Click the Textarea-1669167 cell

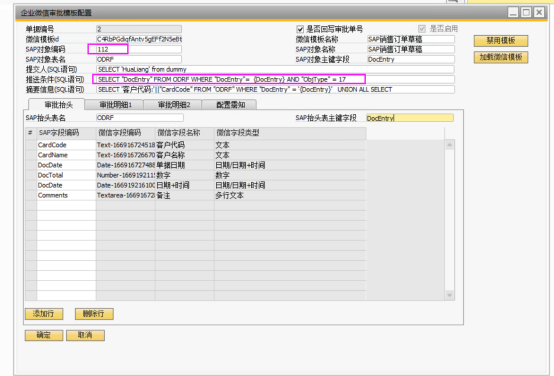click(x=125, y=195)
